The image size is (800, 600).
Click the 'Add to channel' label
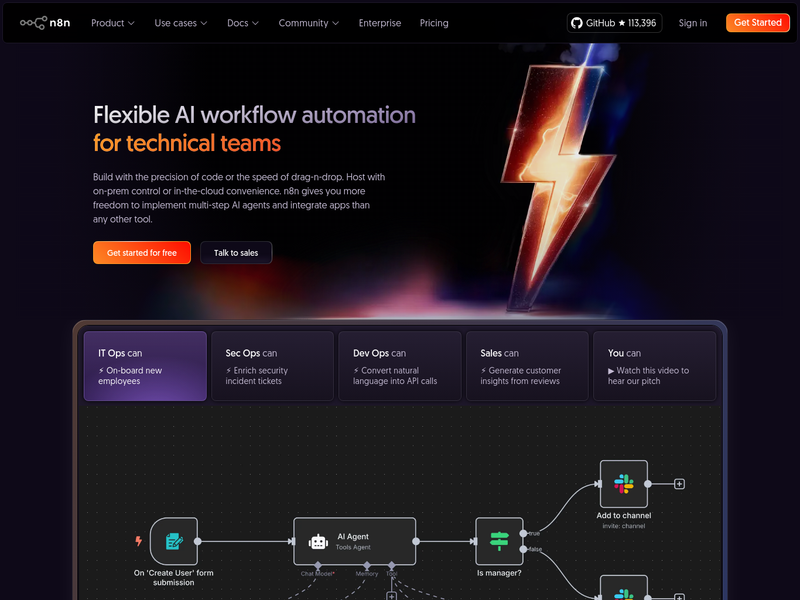623,515
